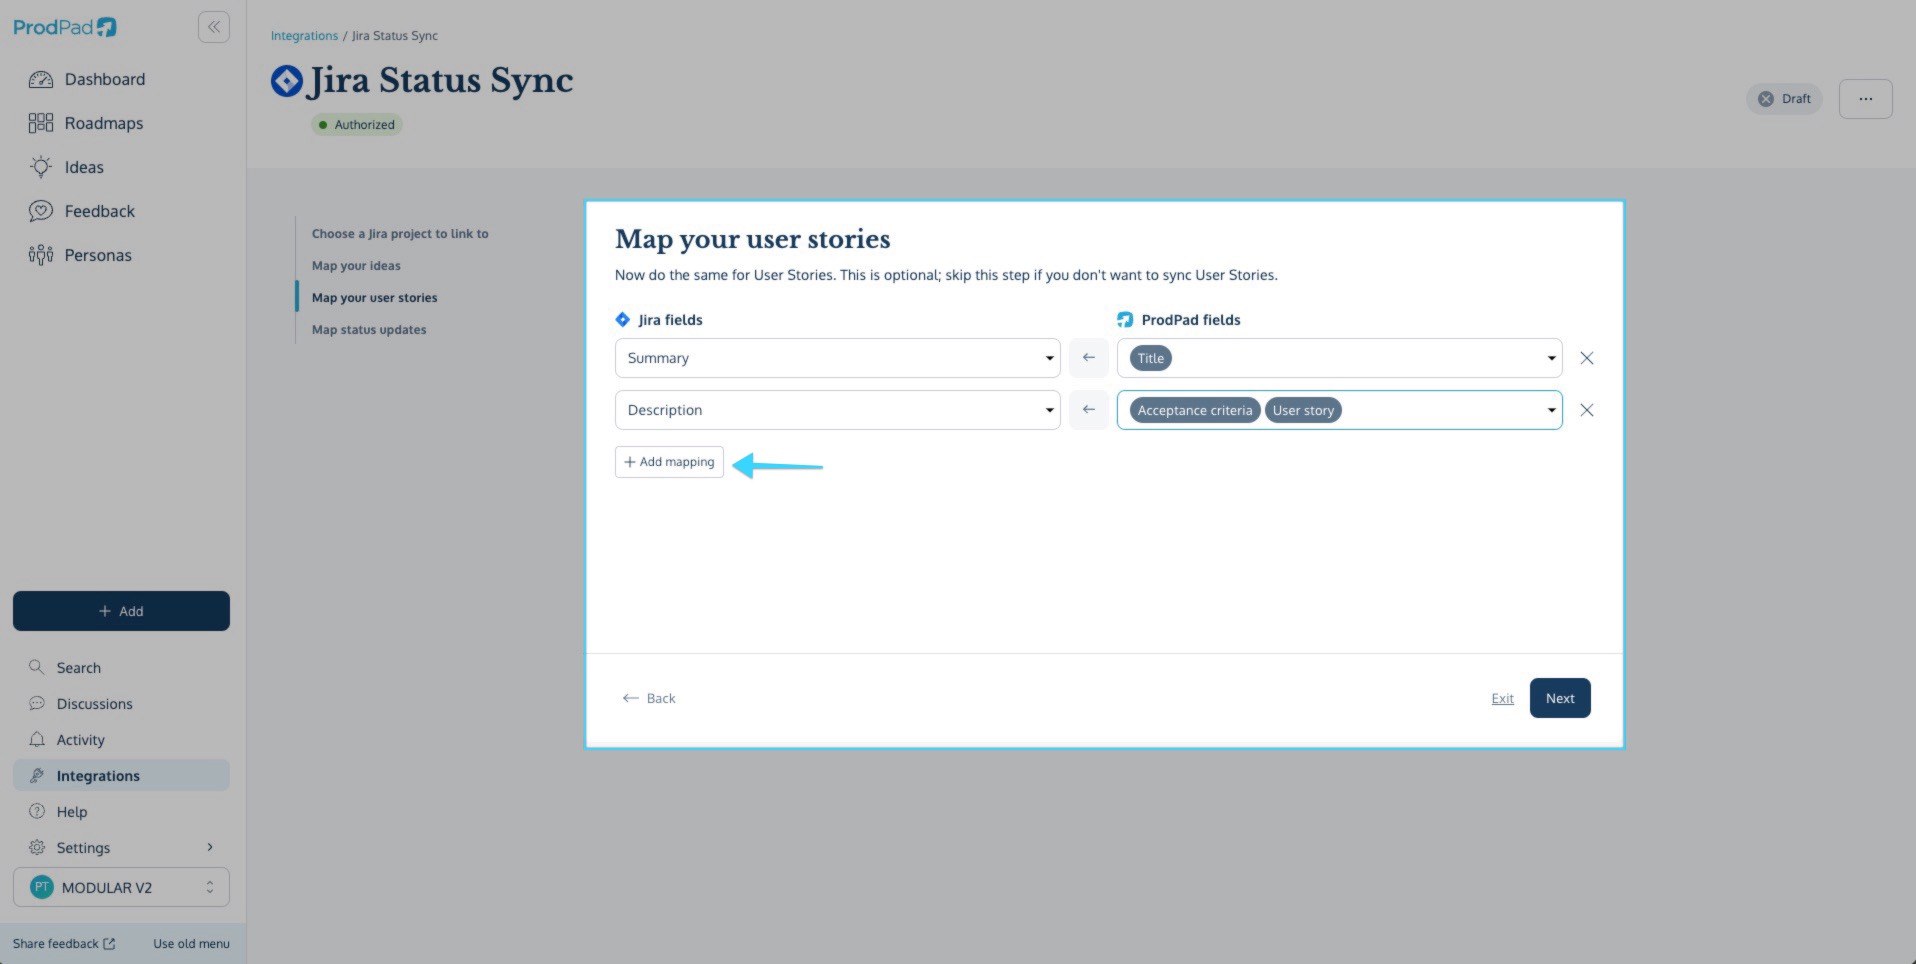Go to Map your ideas step
This screenshot has width=1916, height=964.
356,266
